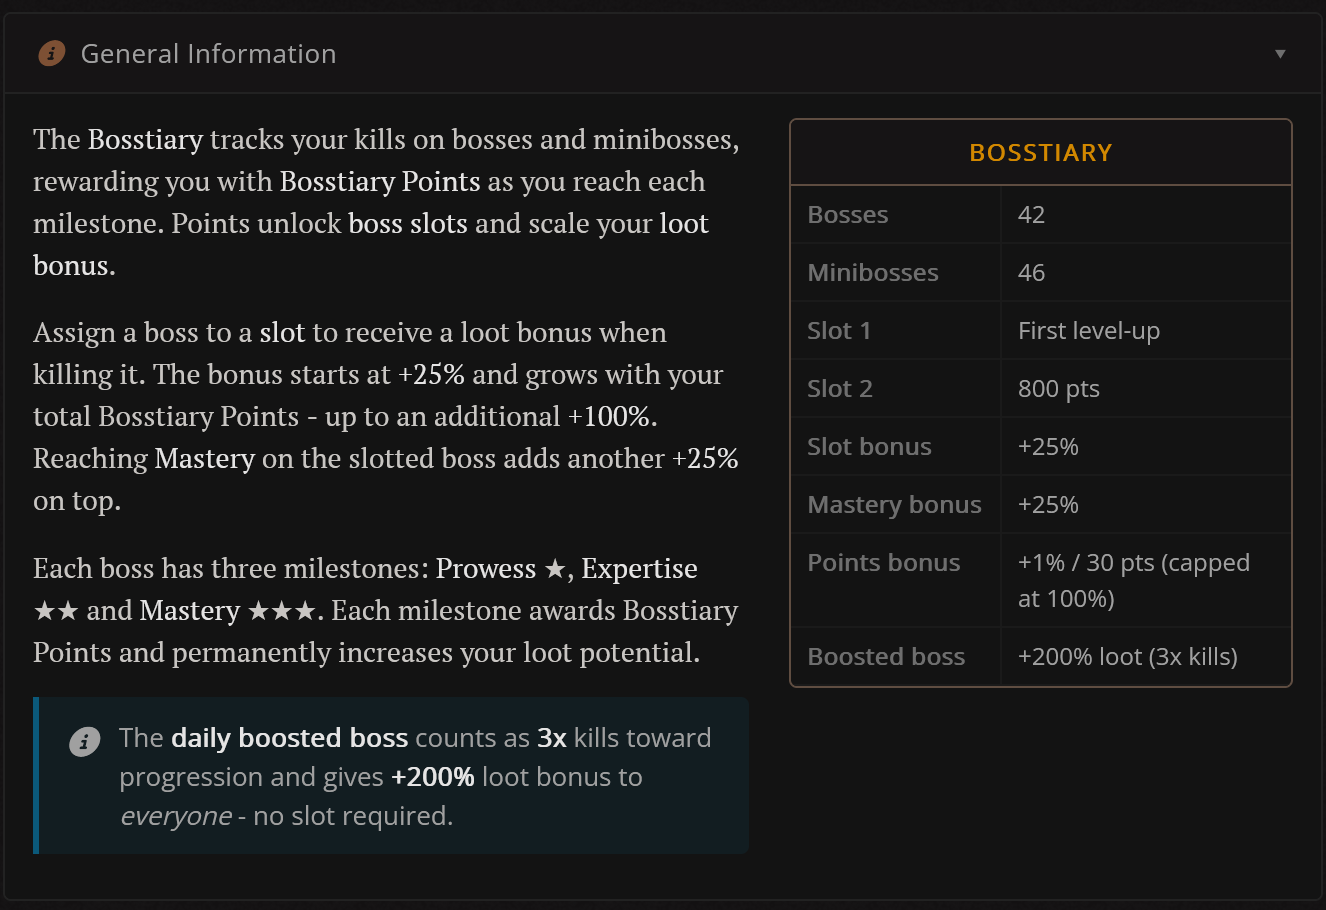Click the Boosted boss row label
The height and width of the screenshot is (910, 1326).
[886, 657]
